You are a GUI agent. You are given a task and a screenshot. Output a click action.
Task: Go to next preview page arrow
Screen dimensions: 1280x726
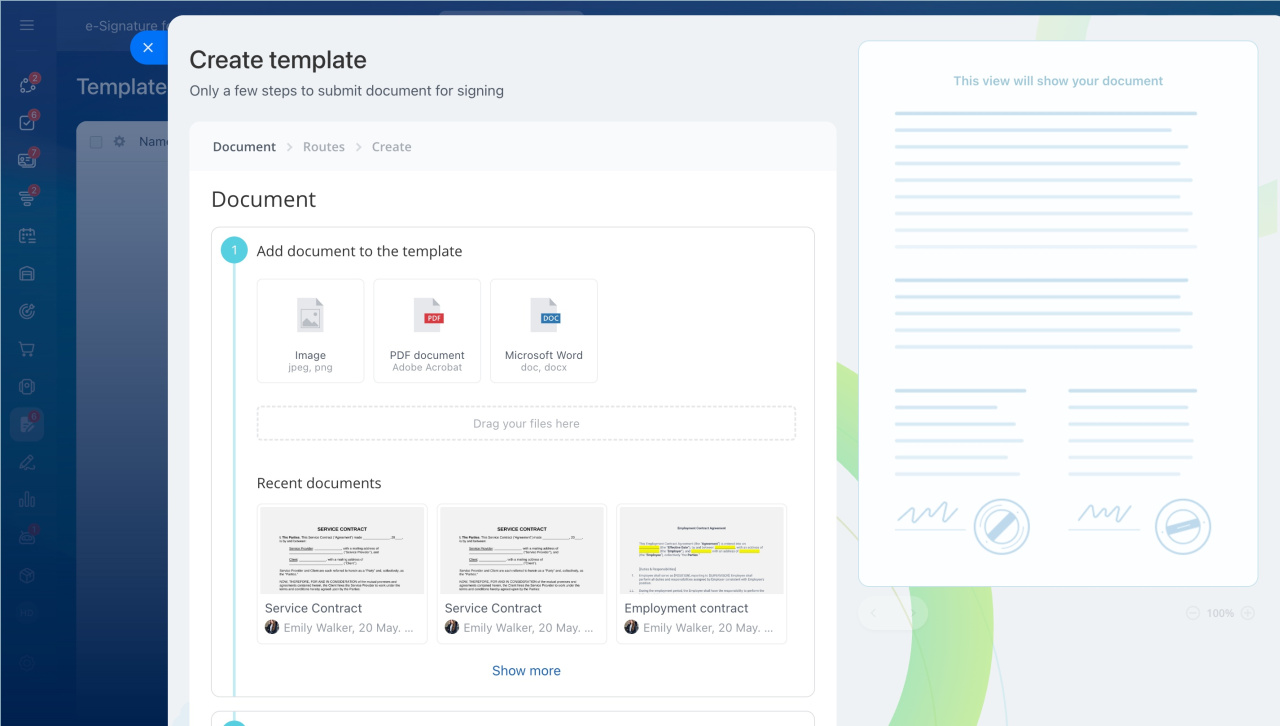pos(912,612)
